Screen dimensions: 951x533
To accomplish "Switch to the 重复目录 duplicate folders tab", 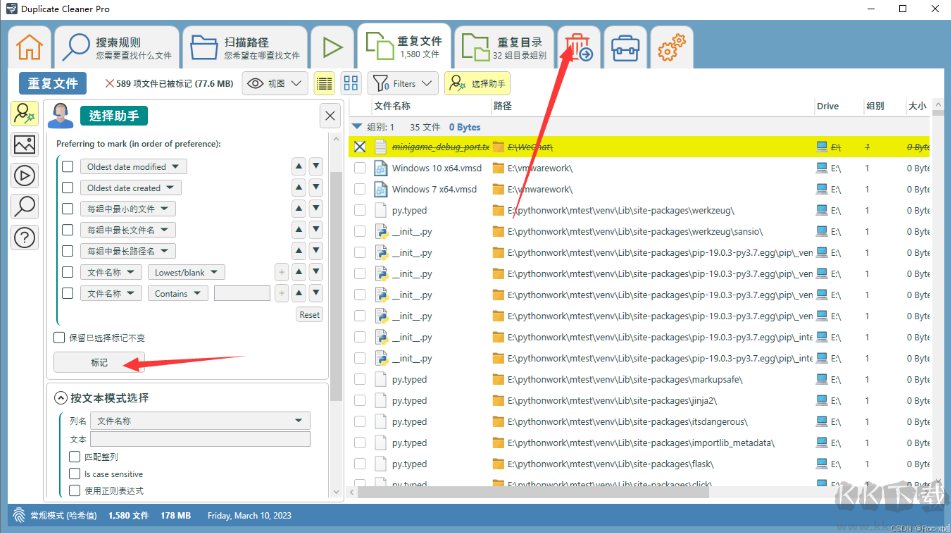I will [504, 47].
